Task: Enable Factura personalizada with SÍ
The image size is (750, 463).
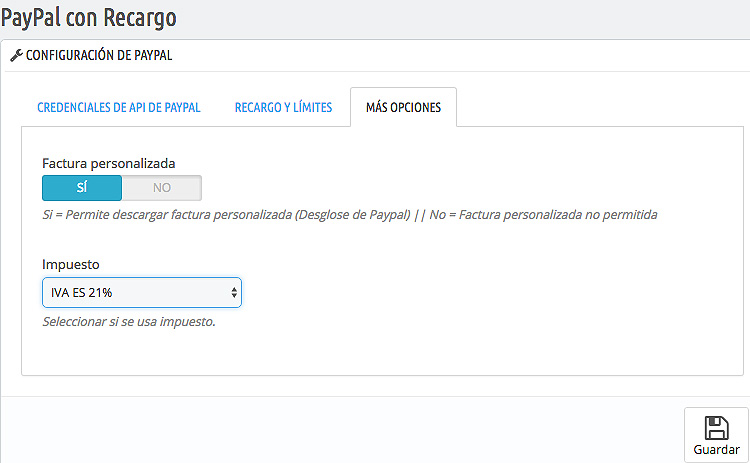Action: tap(82, 187)
